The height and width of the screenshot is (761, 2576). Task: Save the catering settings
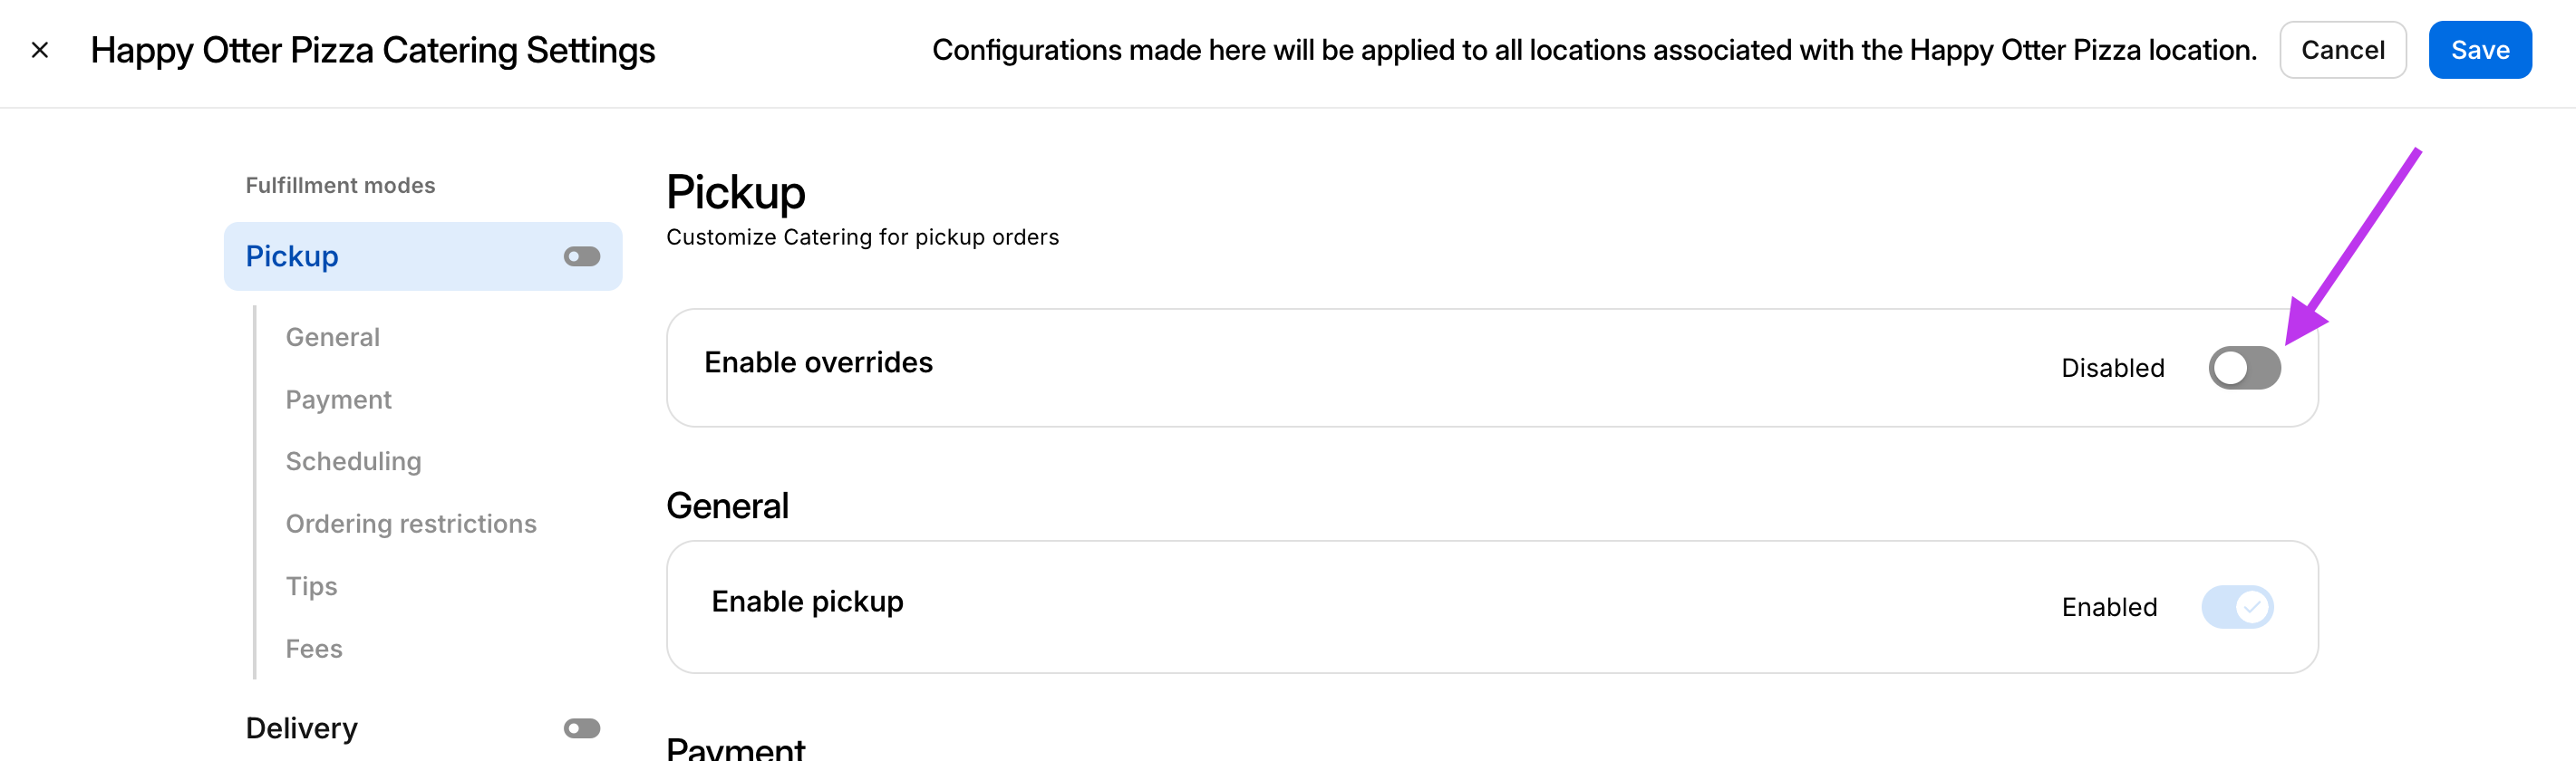(2479, 49)
